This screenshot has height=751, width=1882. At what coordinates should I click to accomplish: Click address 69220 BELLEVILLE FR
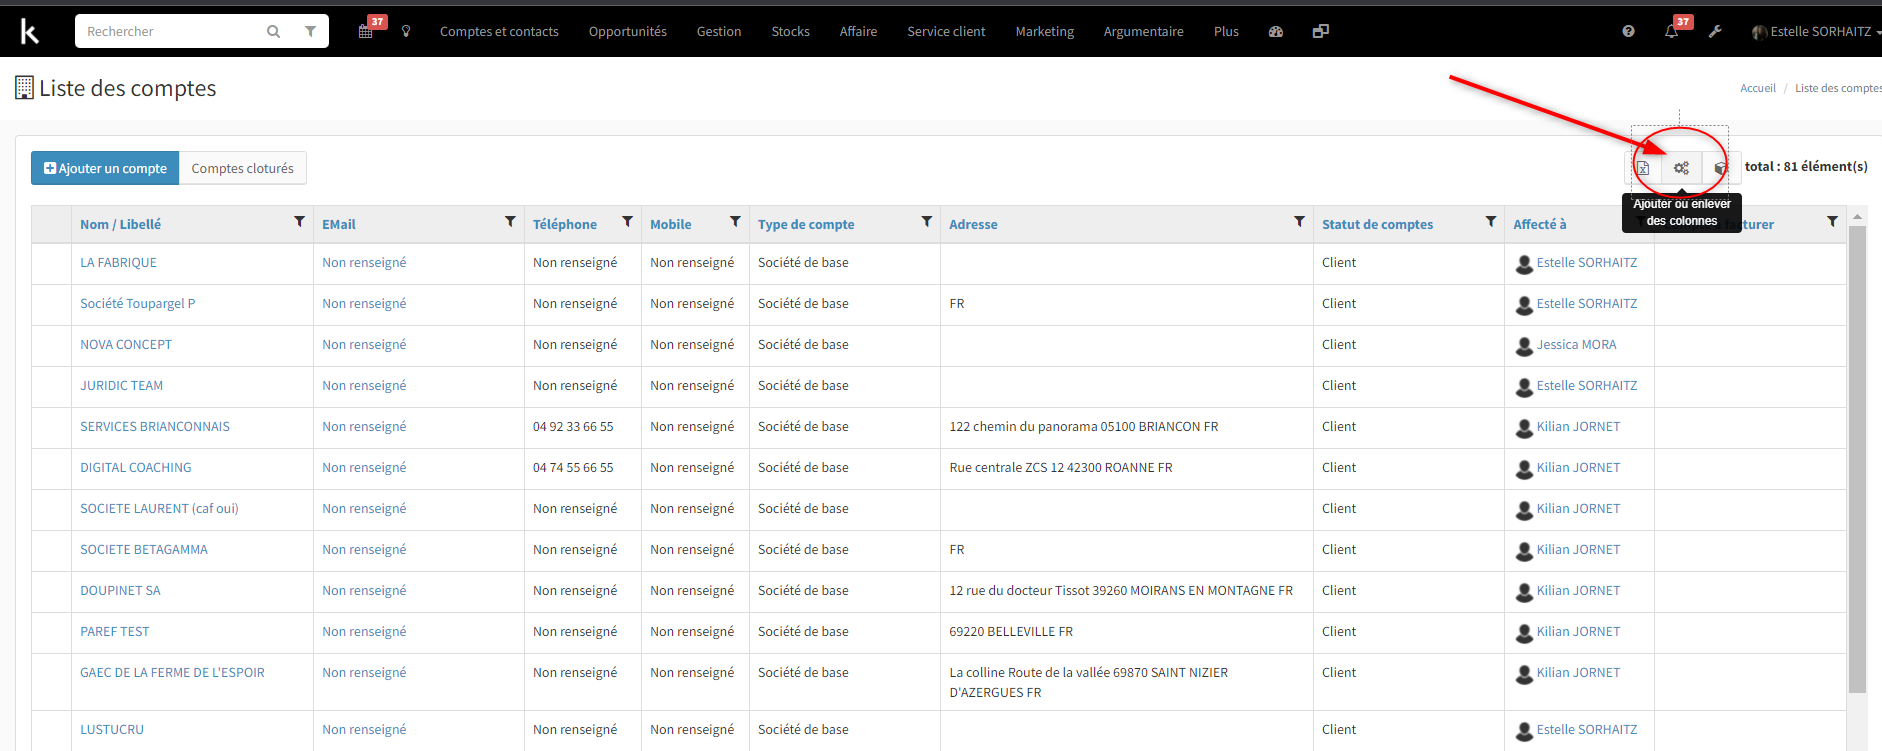(x=1011, y=632)
